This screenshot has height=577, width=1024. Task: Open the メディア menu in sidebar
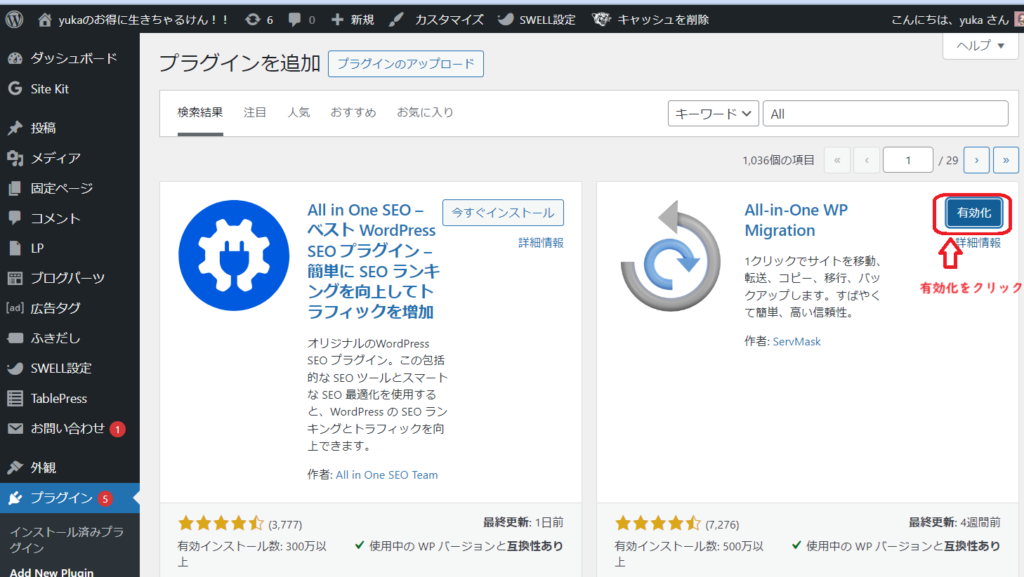coord(55,158)
